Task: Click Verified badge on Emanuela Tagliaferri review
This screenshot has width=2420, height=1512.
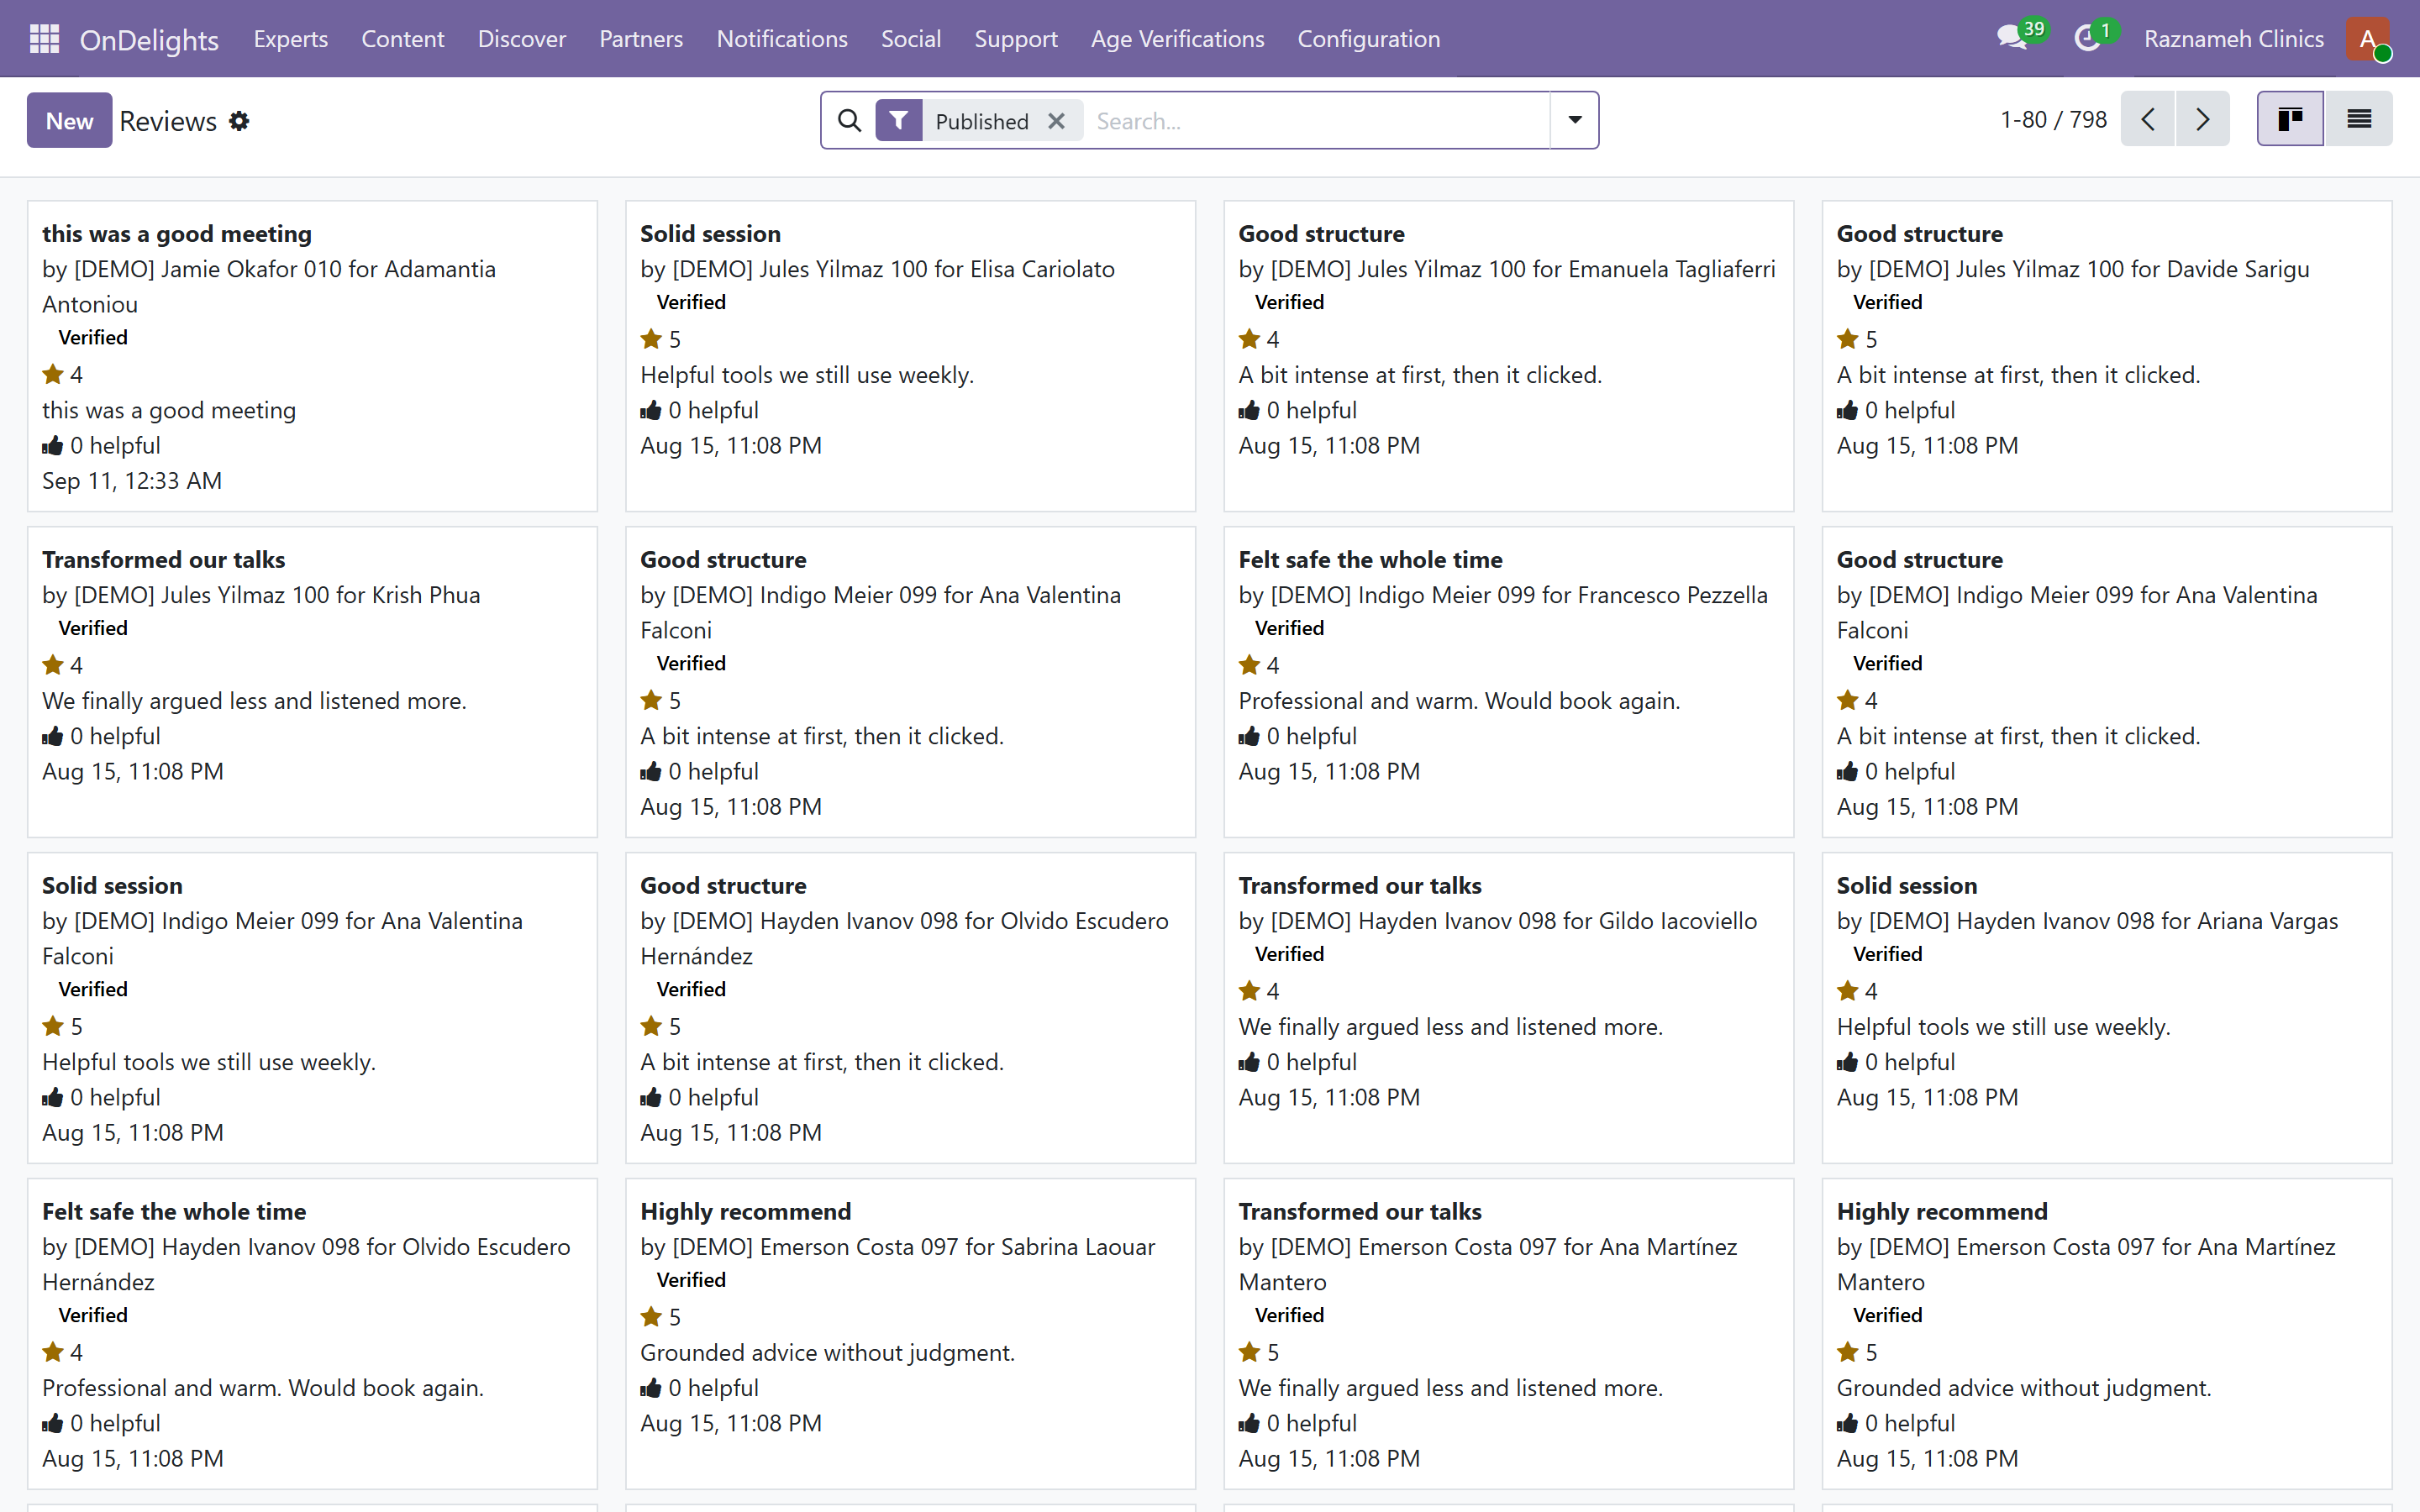Action: coord(1289,302)
